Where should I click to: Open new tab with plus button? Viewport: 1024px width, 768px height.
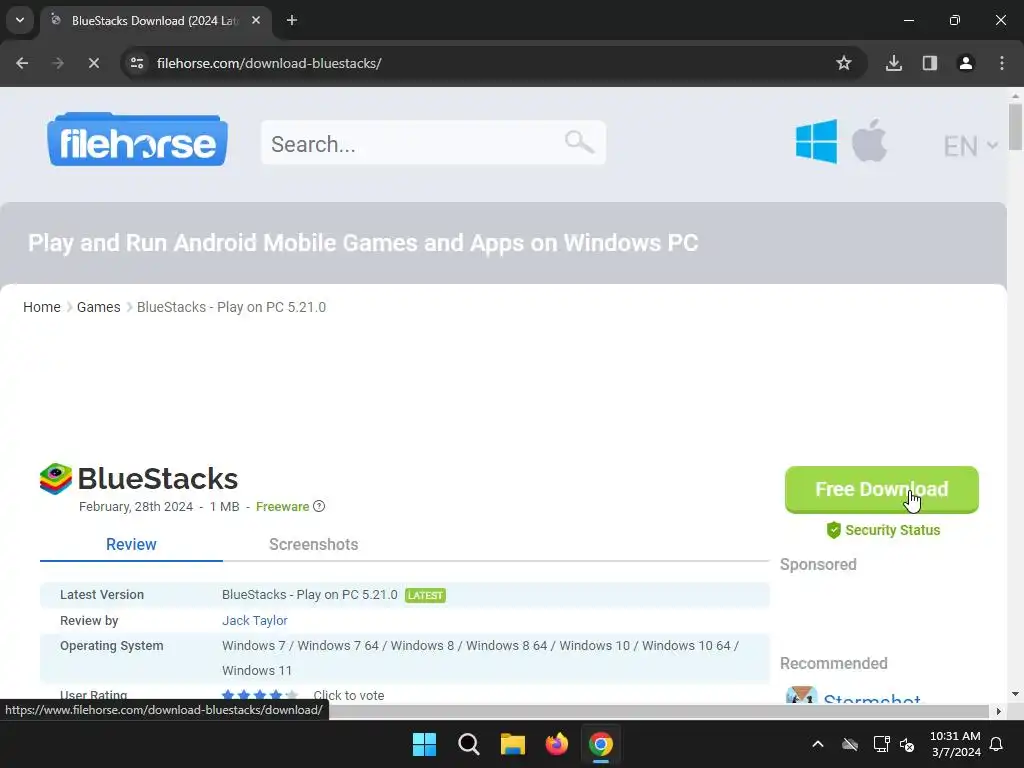pyautogui.click(x=292, y=20)
